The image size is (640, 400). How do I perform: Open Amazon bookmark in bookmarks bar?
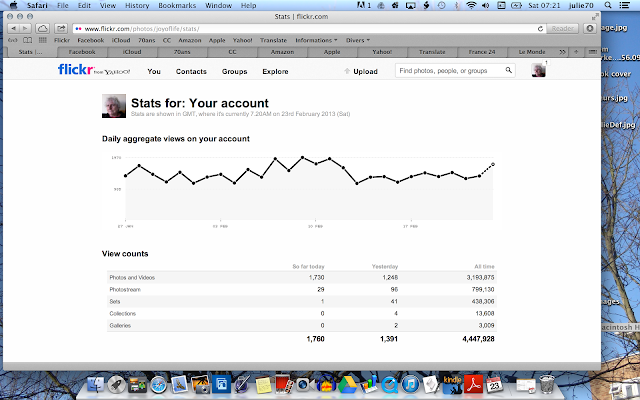pos(190,40)
